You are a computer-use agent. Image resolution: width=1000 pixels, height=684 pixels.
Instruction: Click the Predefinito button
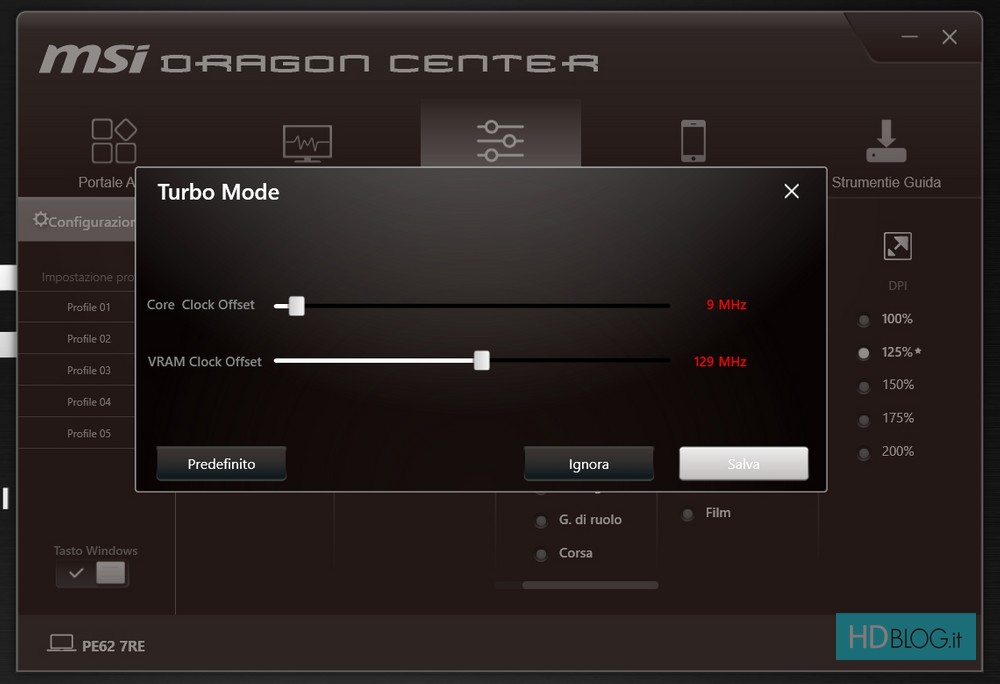click(x=221, y=463)
